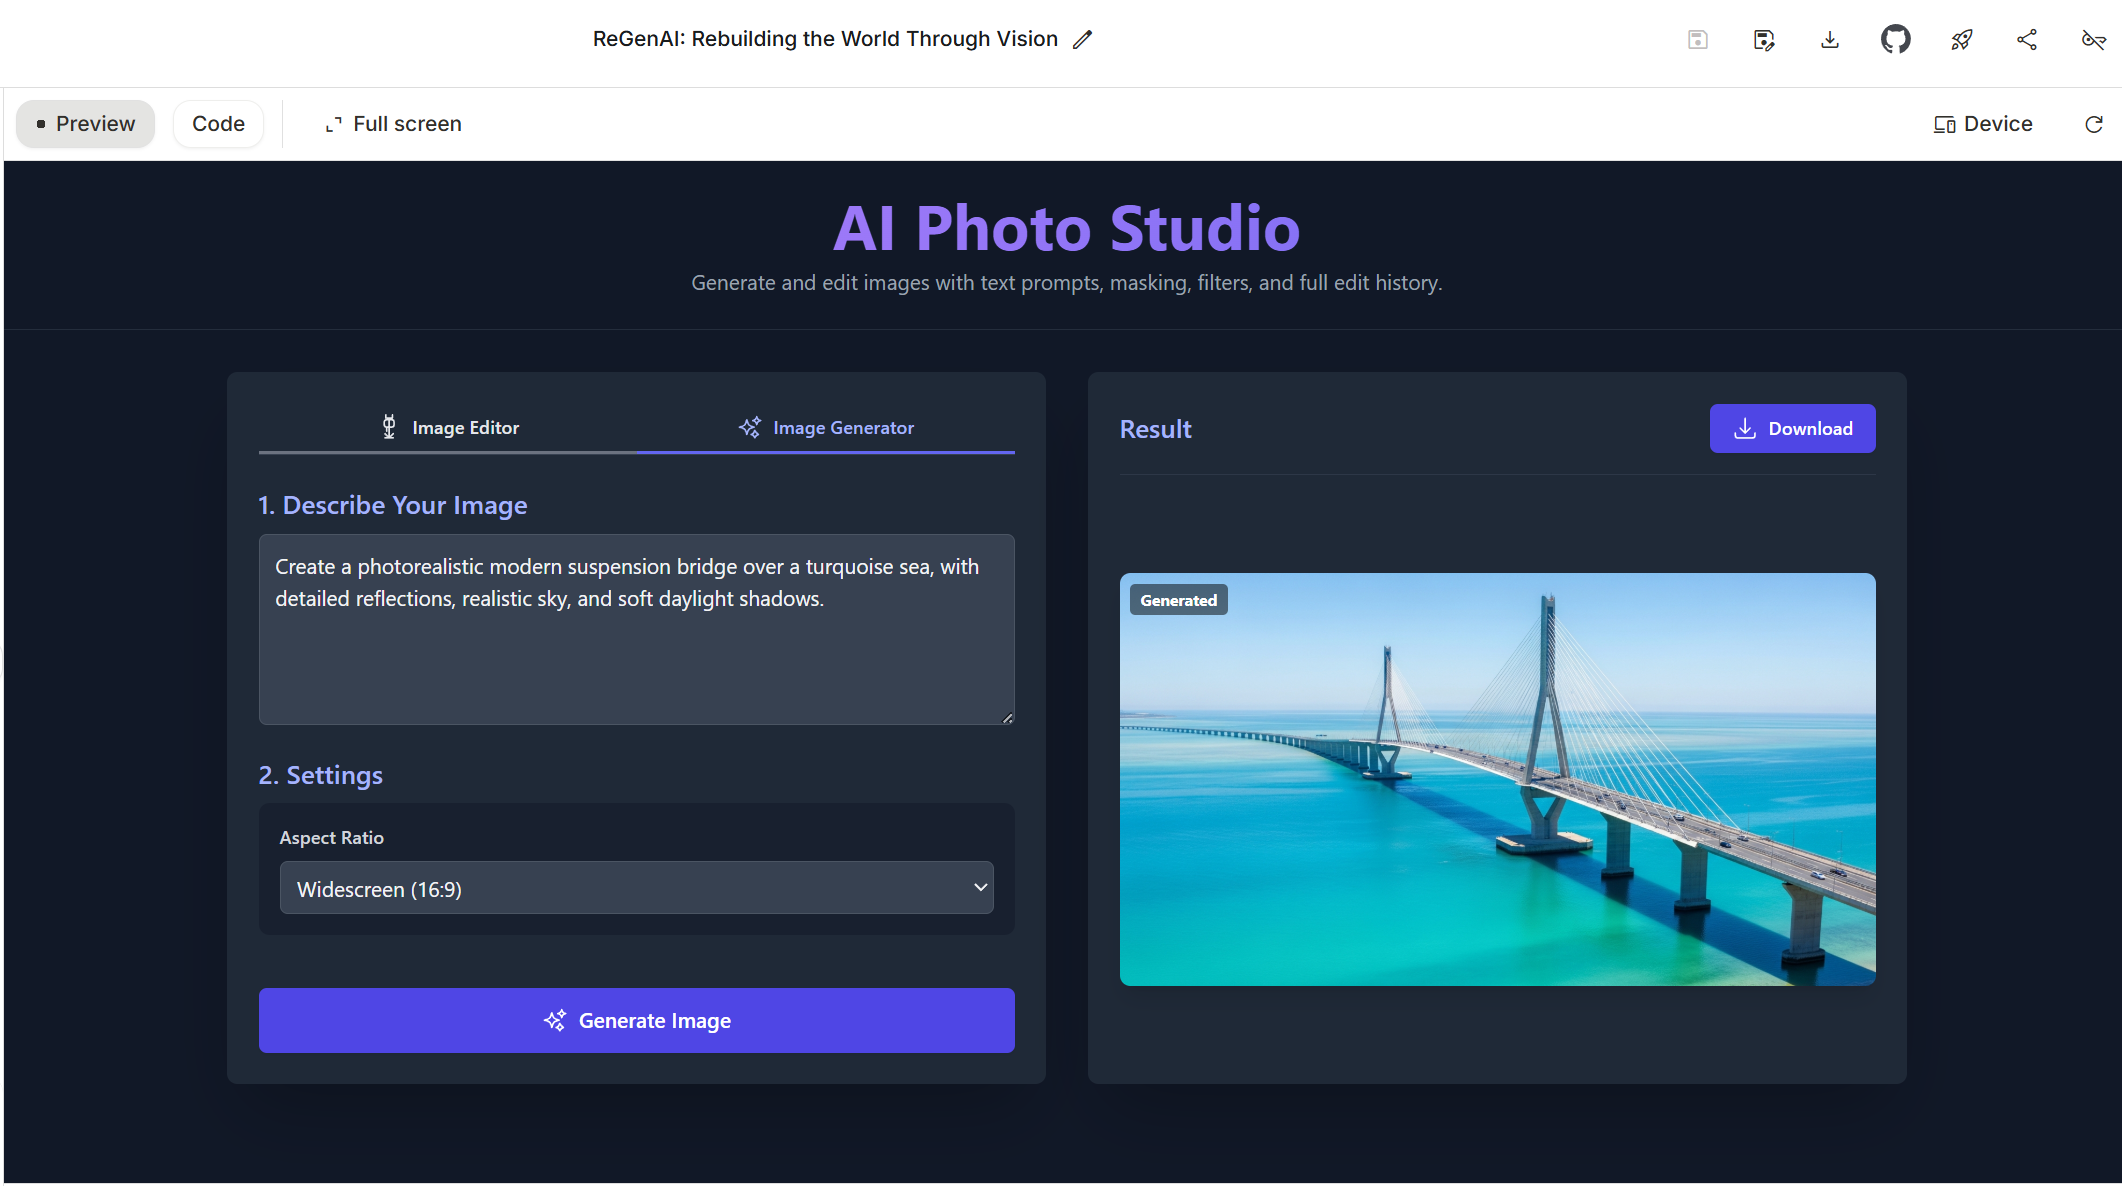Click the crossed-out key icon
Viewport: 2122px width, 1186px height.
[x=2093, y=40]
